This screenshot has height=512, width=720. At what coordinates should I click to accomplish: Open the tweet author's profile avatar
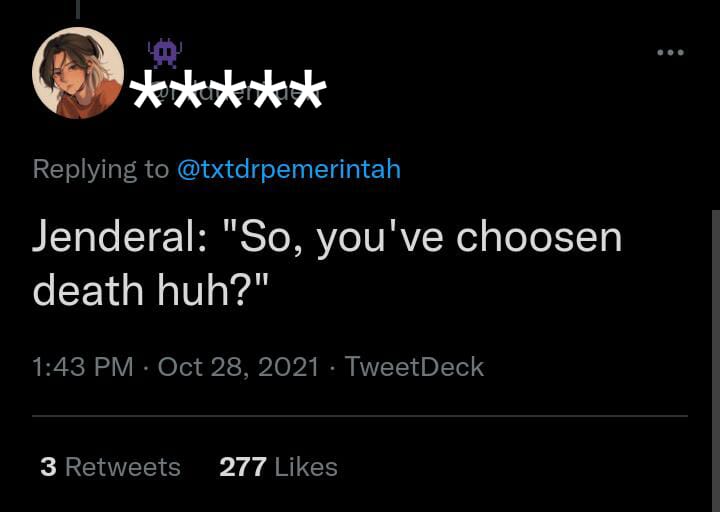pyautogui.click(x=78, y=73)
